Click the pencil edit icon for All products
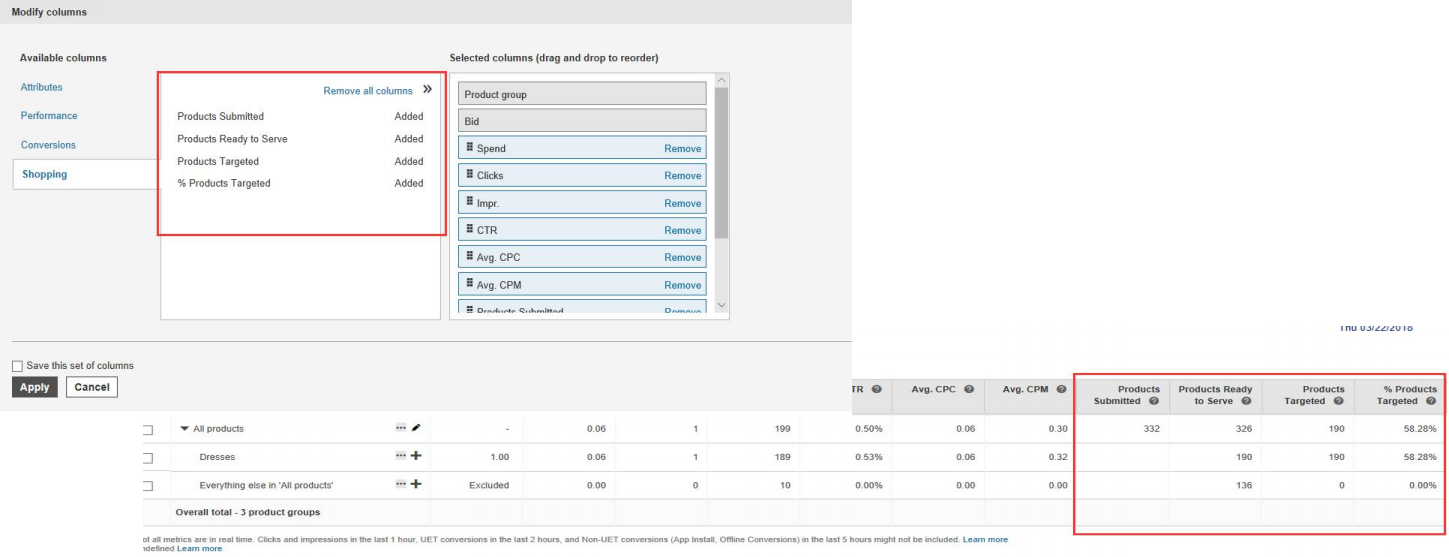 (416, 428)
